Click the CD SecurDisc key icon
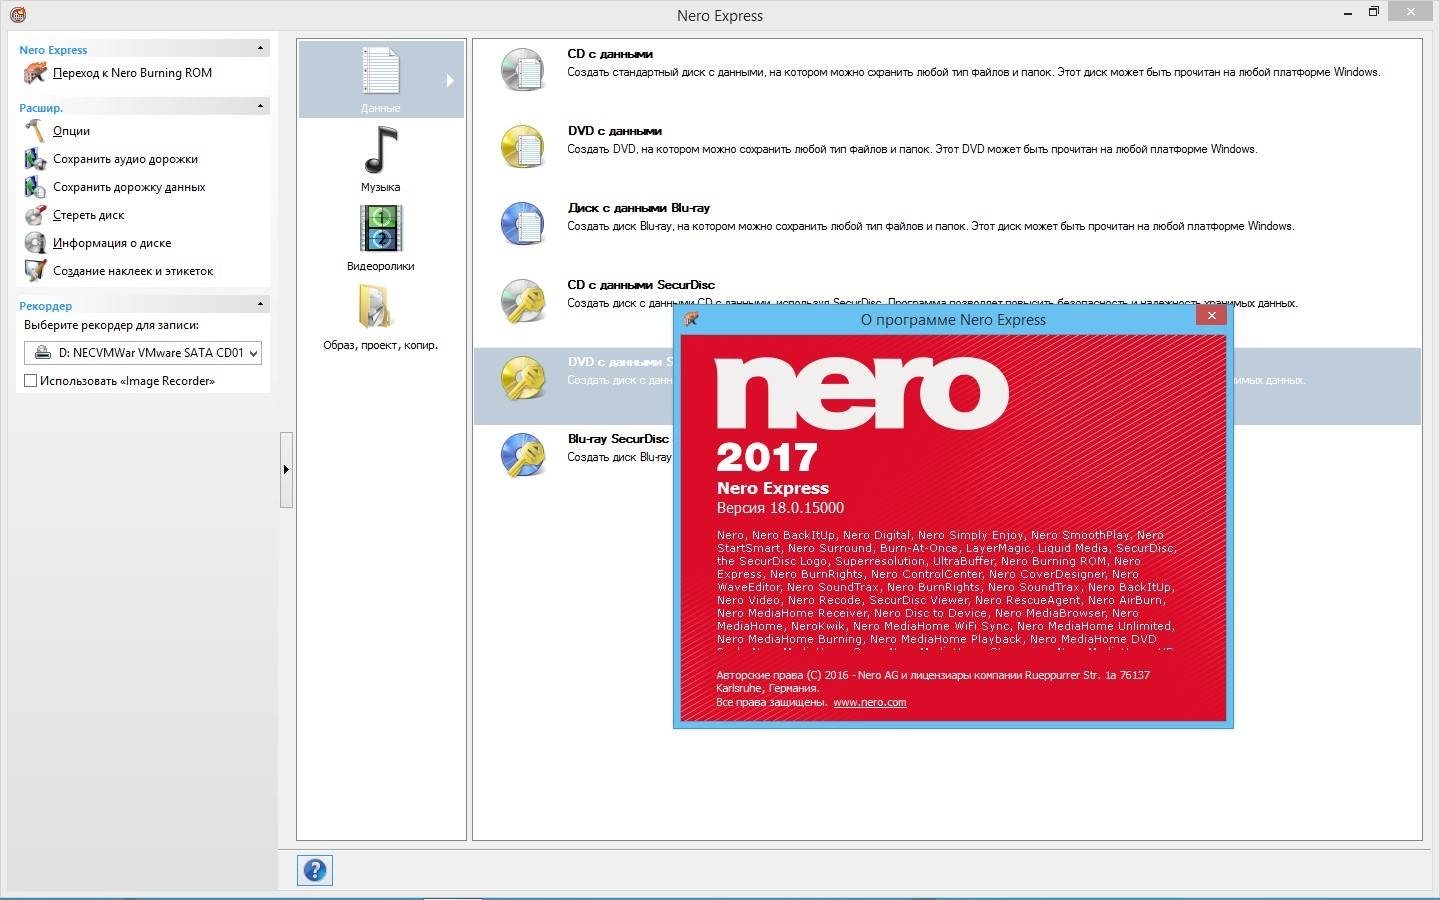Viewport: 1440px width, 900px height. 523,301
